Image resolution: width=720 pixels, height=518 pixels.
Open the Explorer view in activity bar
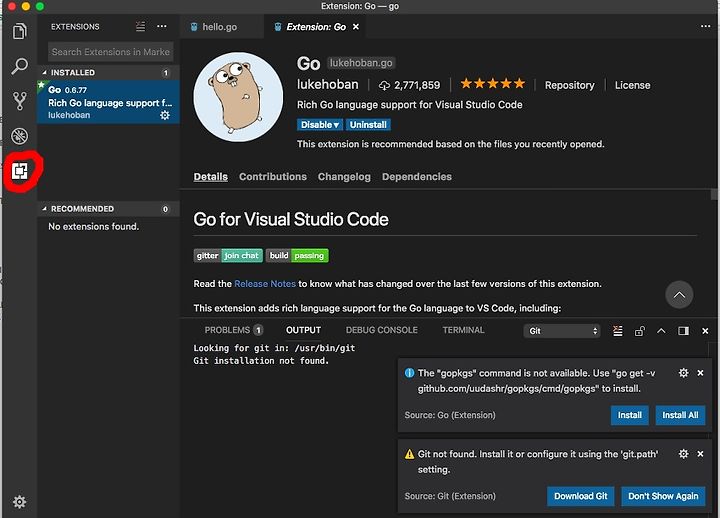[19, 31]
